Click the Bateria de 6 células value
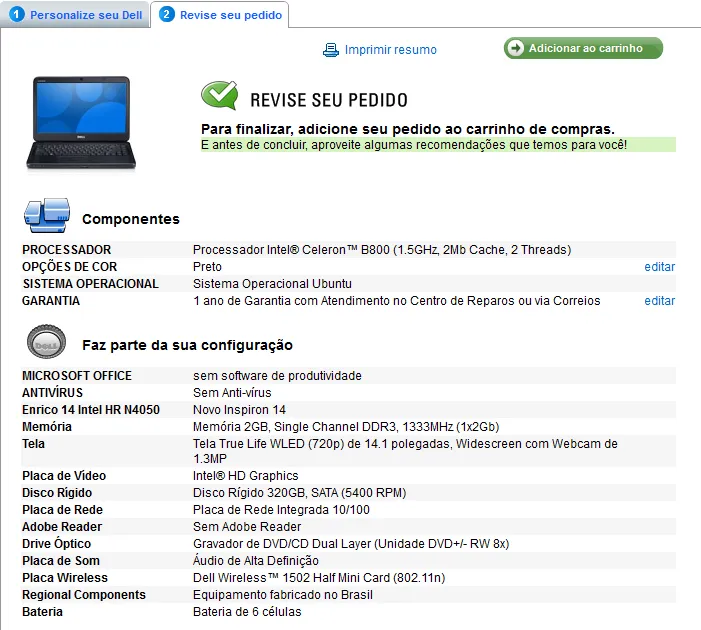The height and width of the screenshot is (630, 701). point(247,612)
